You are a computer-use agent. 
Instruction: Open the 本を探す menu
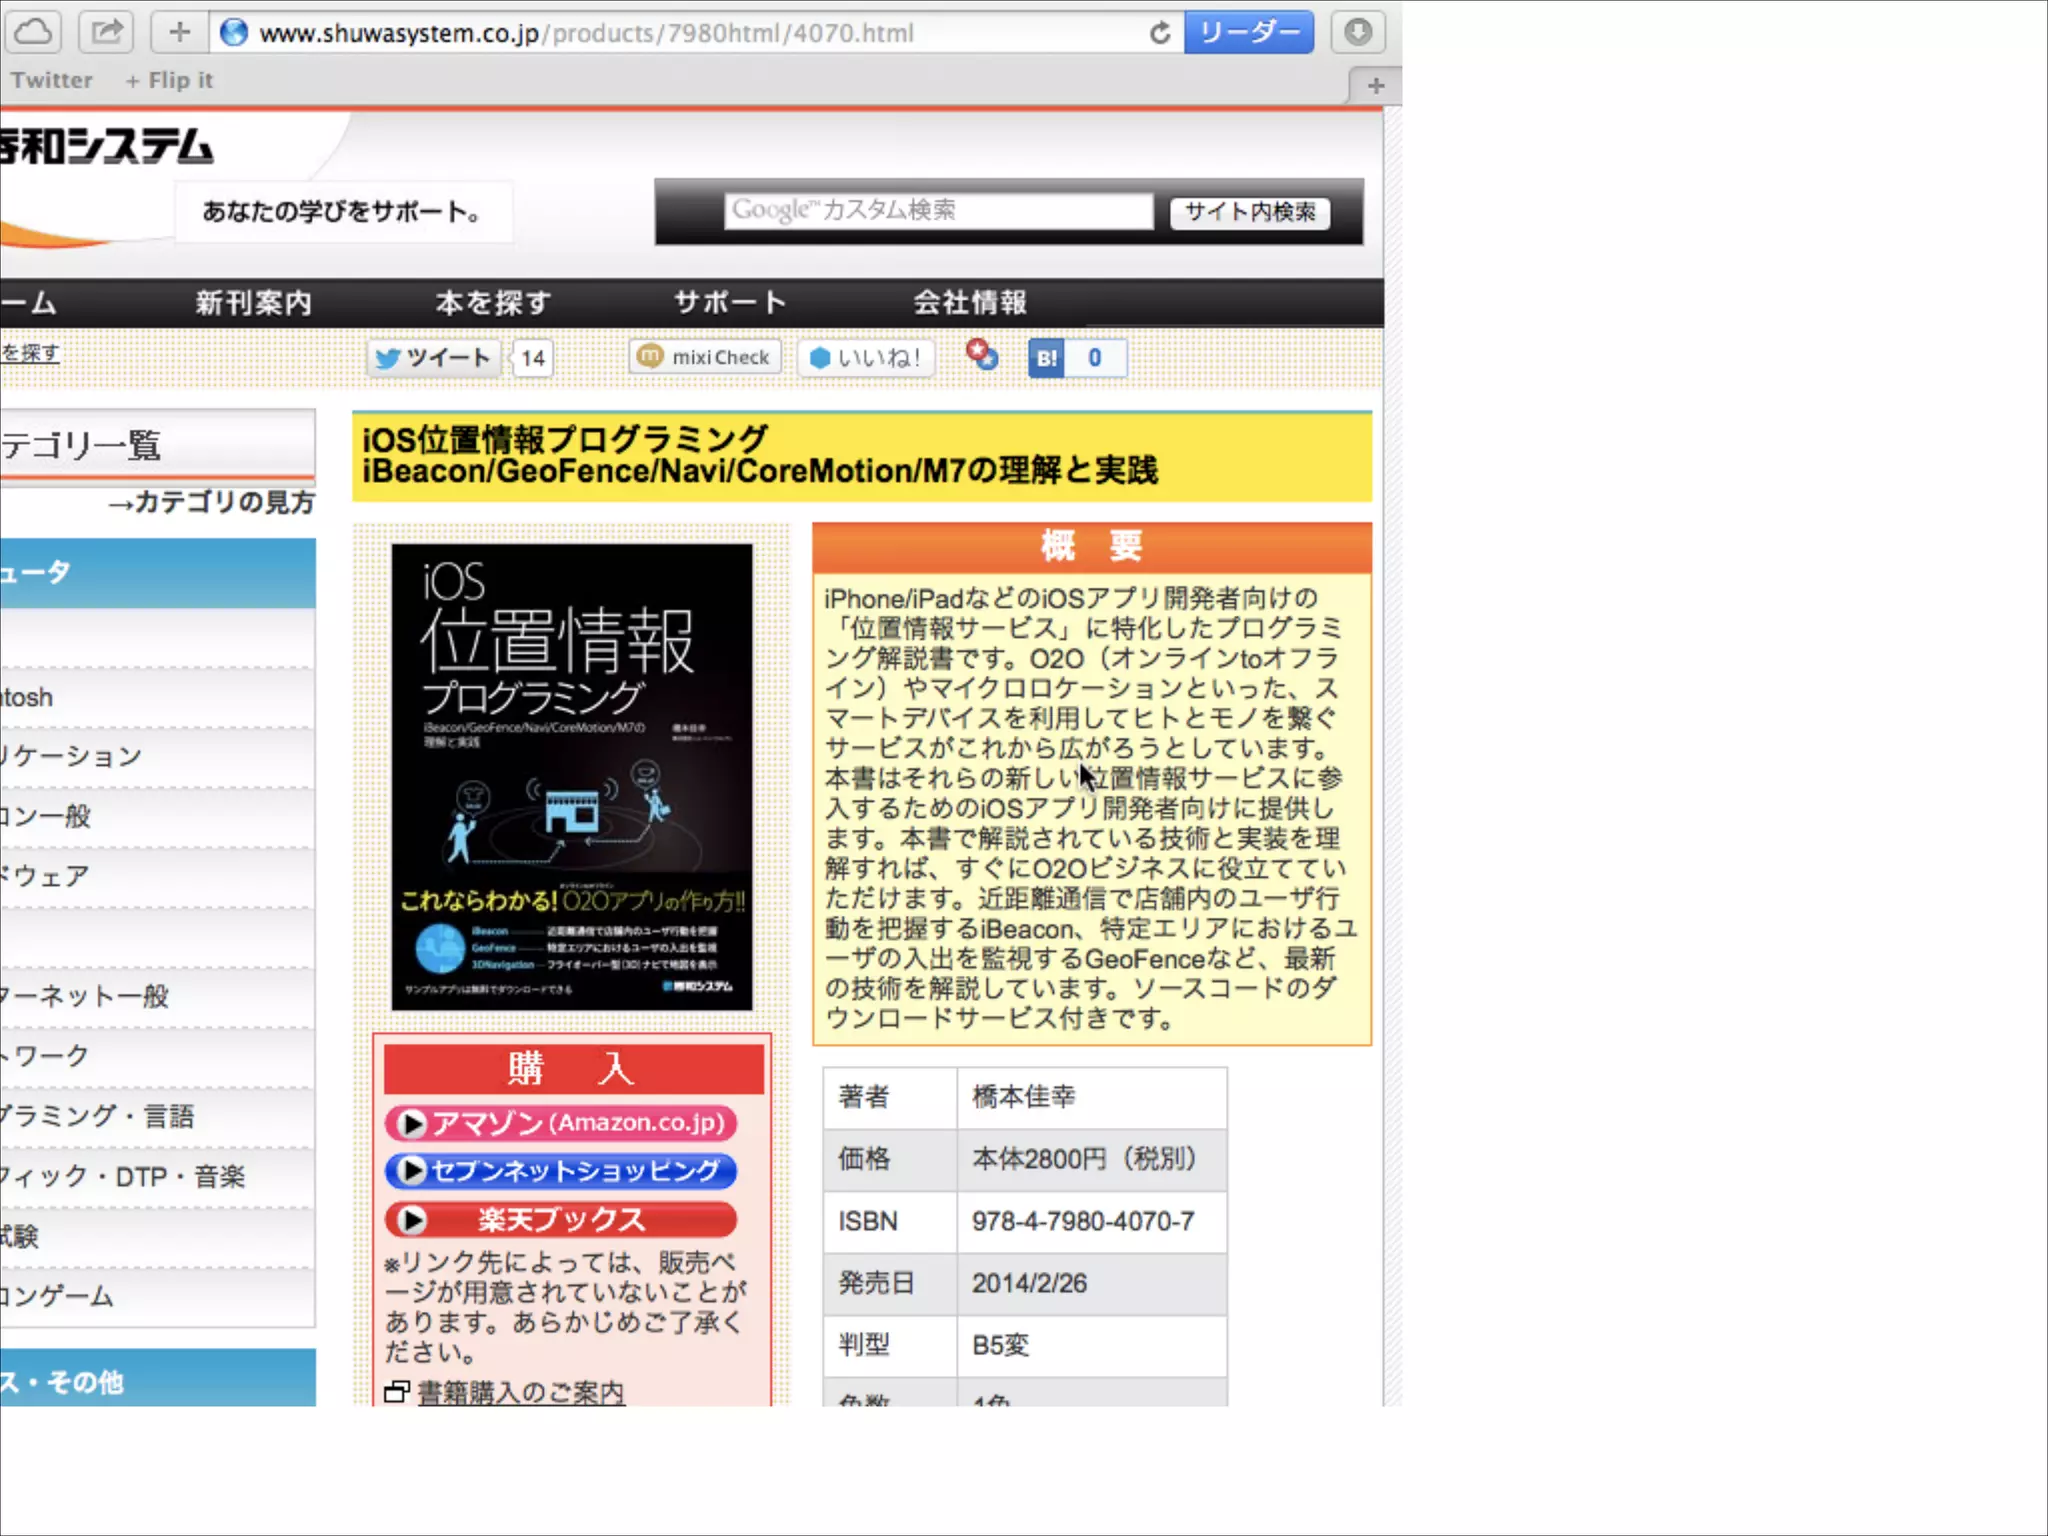(493, 302)
